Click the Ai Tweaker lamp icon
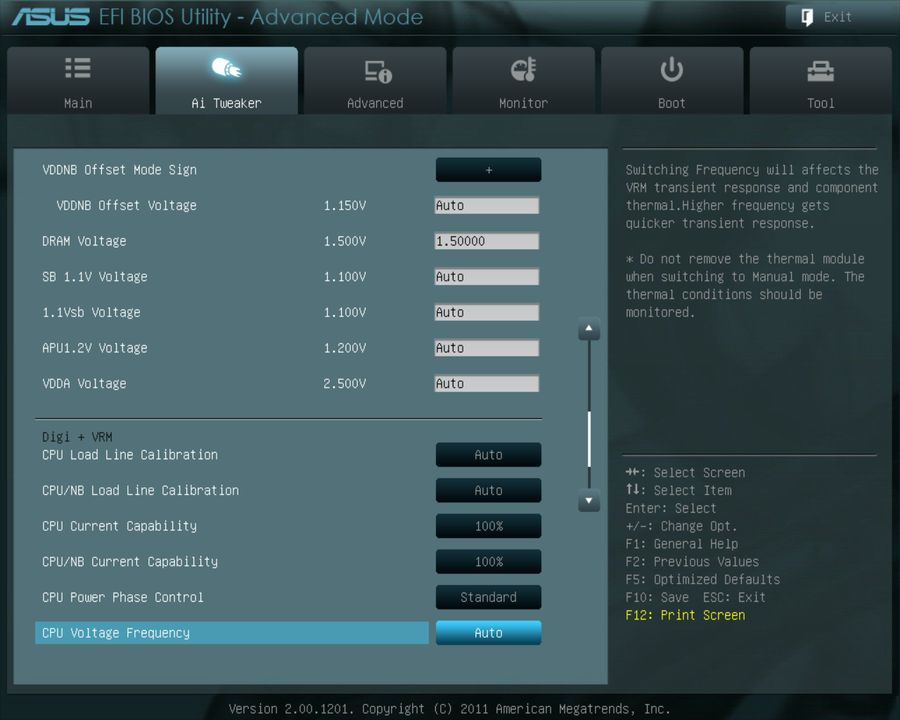The image size is (900, 720). (x=226, y=68)
